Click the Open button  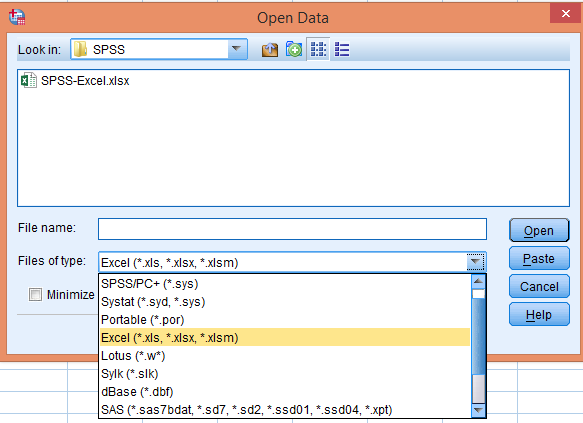coord(539,230)
